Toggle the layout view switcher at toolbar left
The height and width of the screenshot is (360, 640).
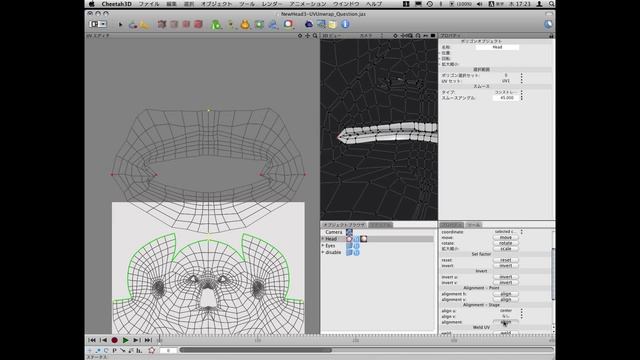(98, 24)
